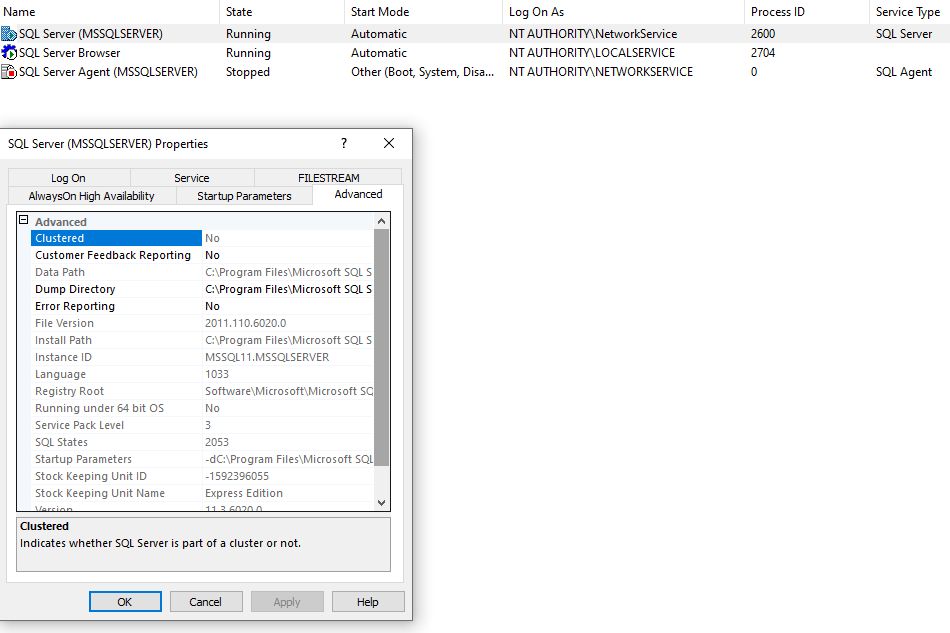
Task: Click the 1033 language value
Action: tap(217, 374)
